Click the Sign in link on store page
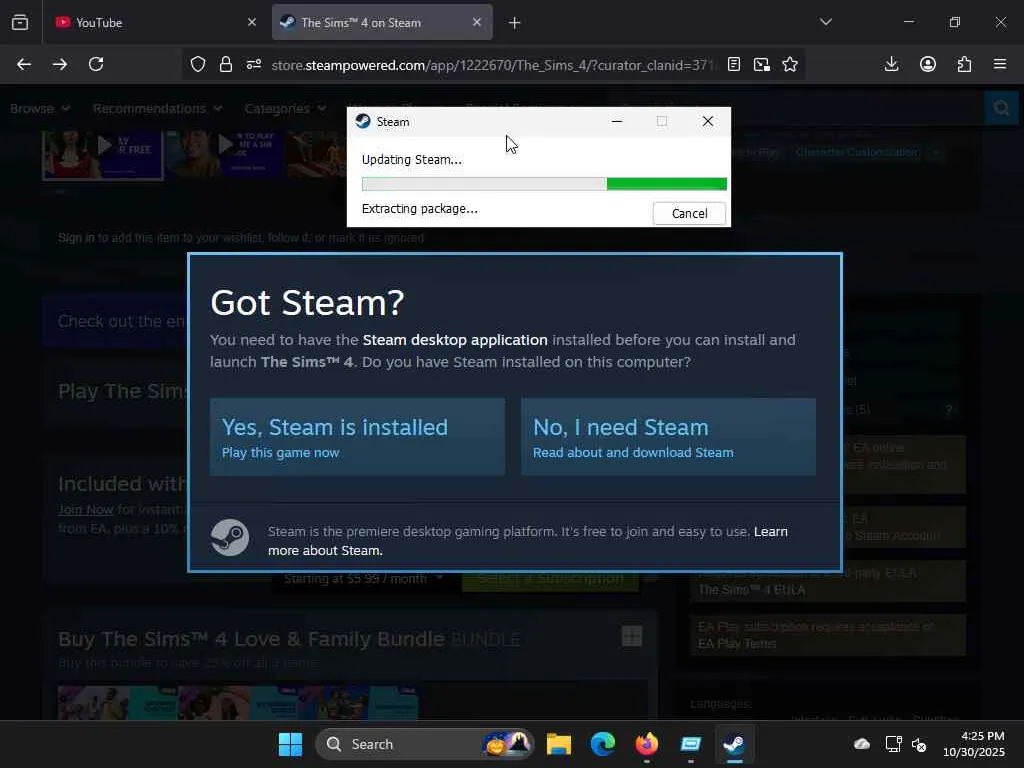Screen dimensions: 1024x768 point(76,238)
